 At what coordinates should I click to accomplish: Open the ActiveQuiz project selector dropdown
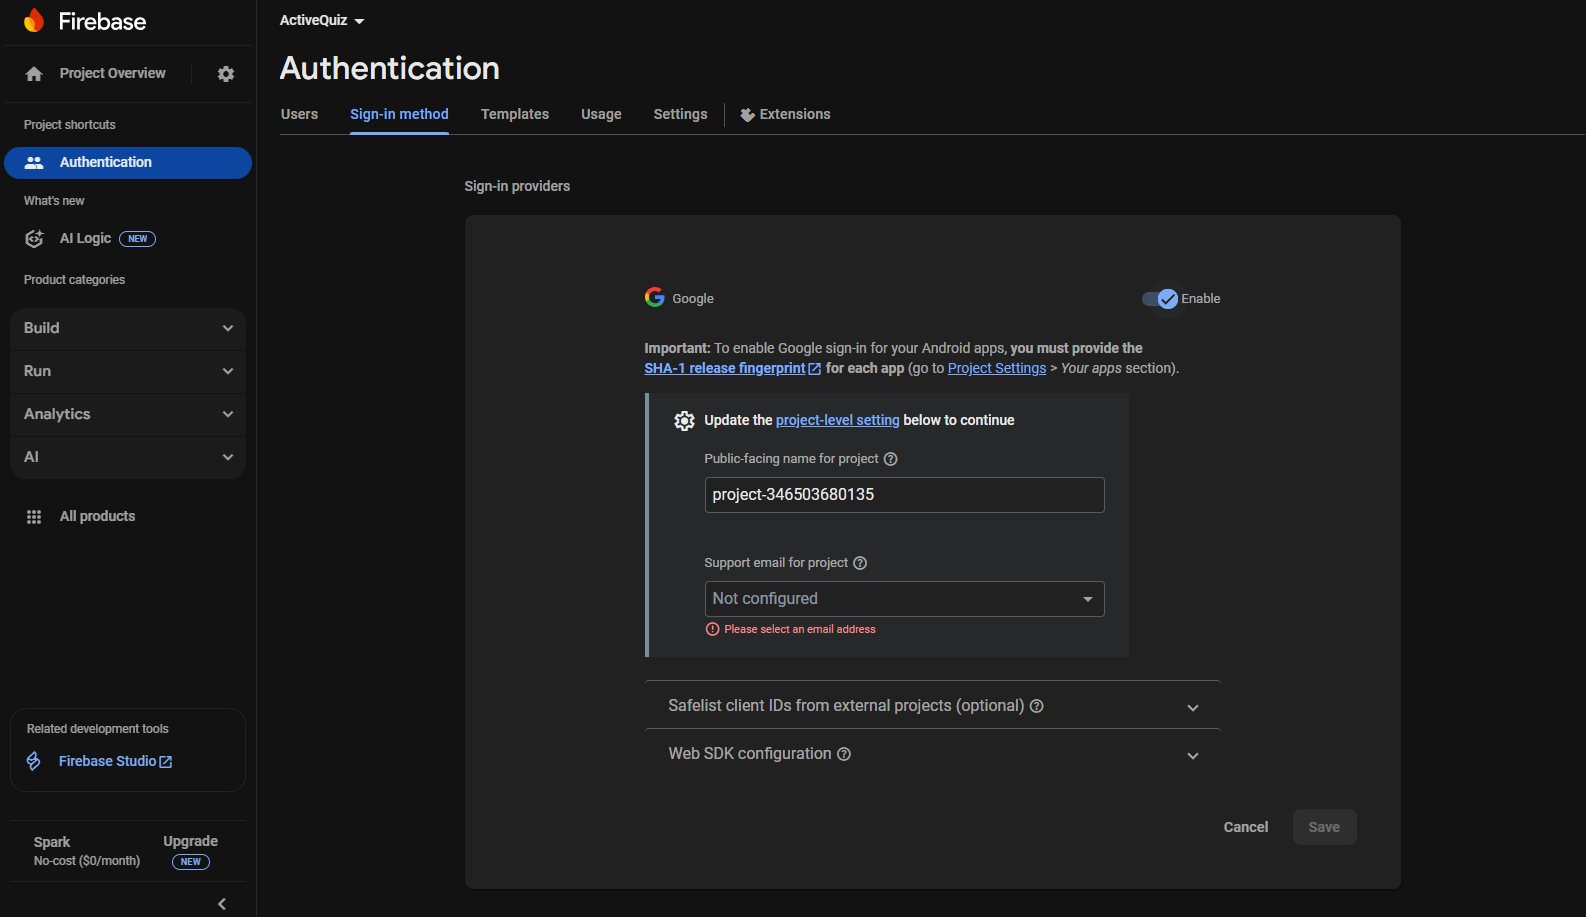(322, 20)
